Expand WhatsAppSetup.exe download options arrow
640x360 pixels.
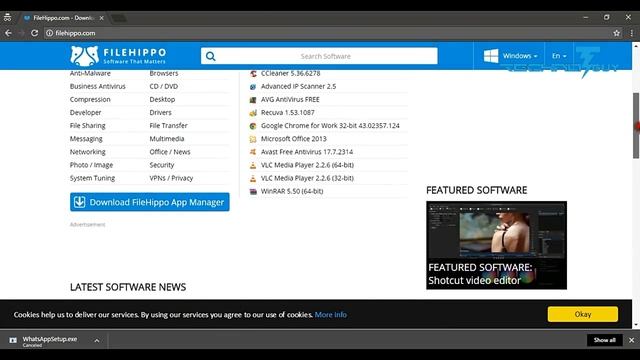(97, 340)
